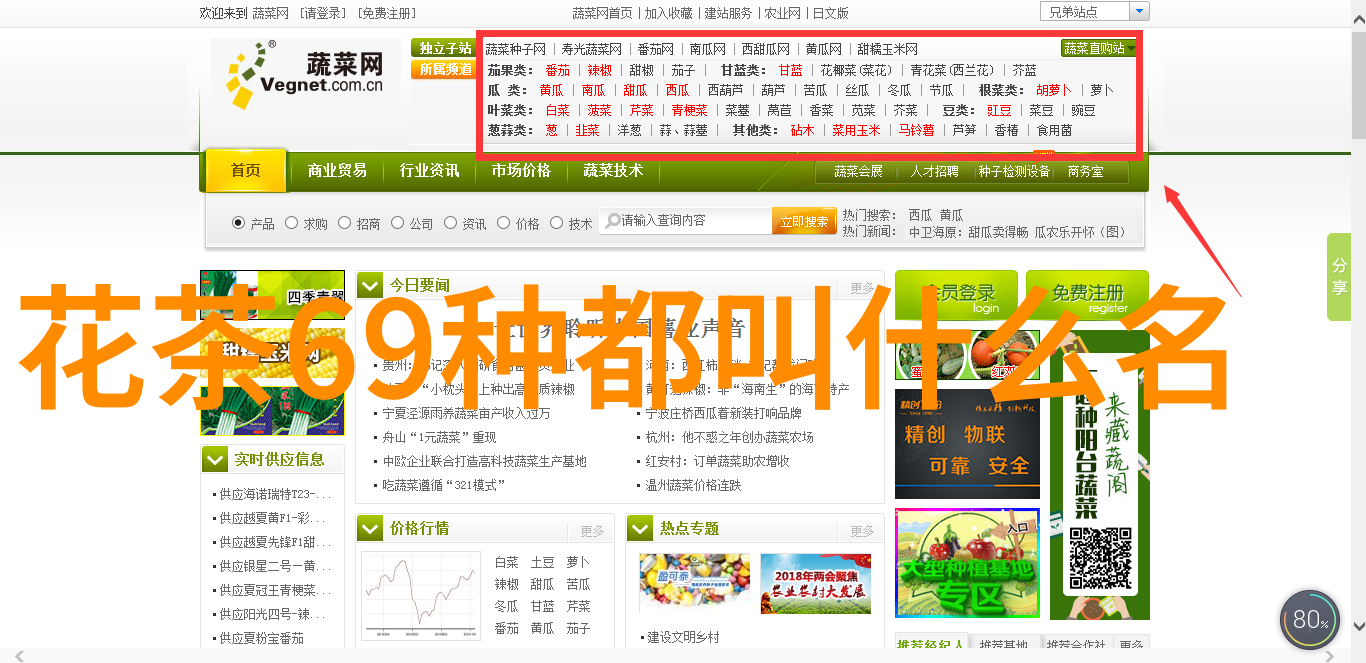The image size is (1366, 663).
Task: Open the green 分享 share side tab
Action: 1339,277
